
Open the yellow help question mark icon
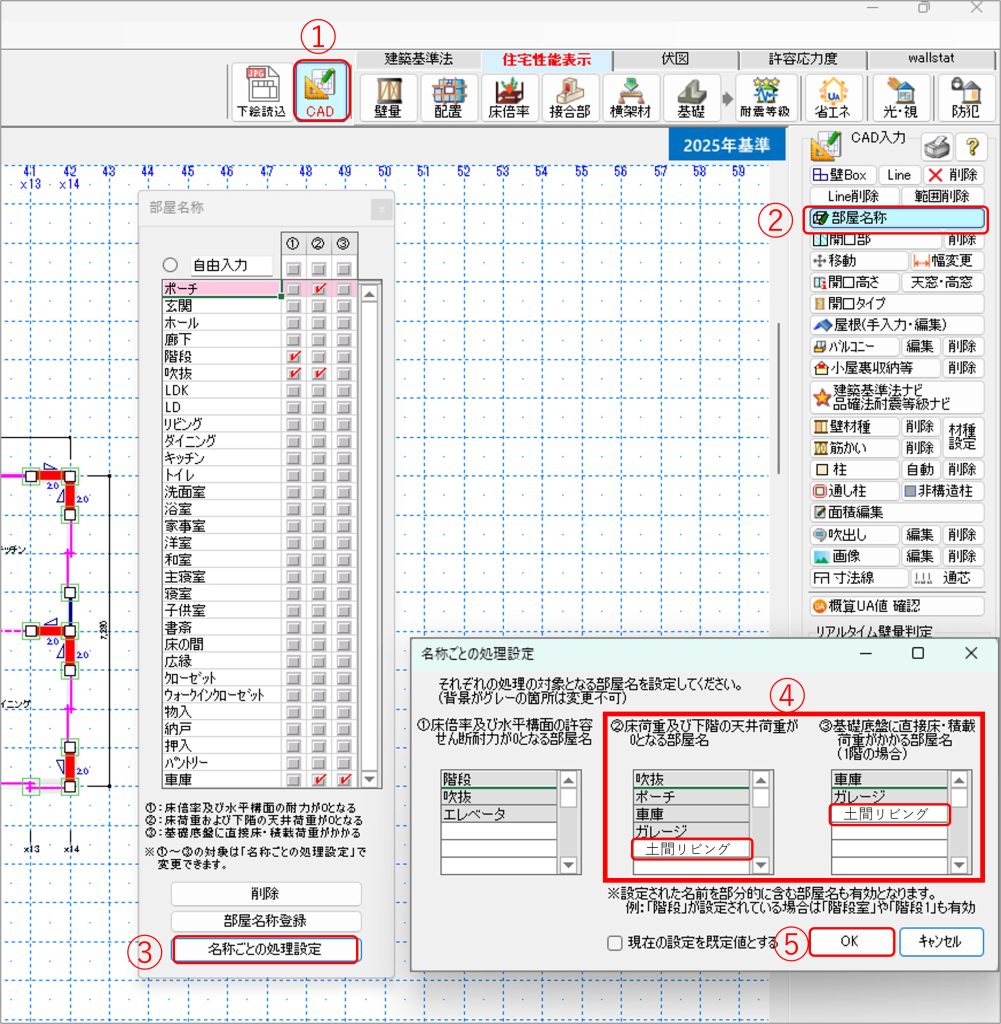click(969, 147)
